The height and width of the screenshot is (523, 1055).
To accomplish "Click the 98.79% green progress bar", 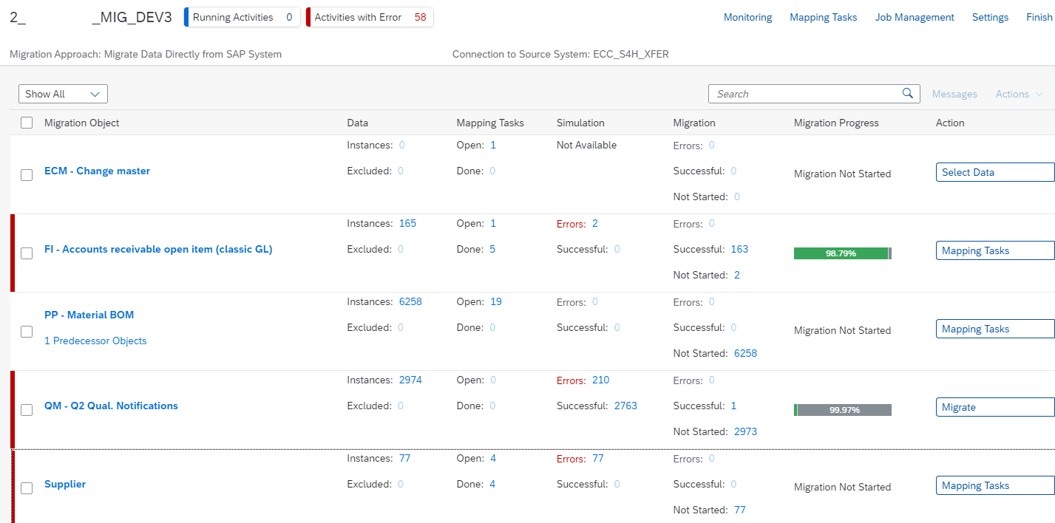I will tap(842, 253).
